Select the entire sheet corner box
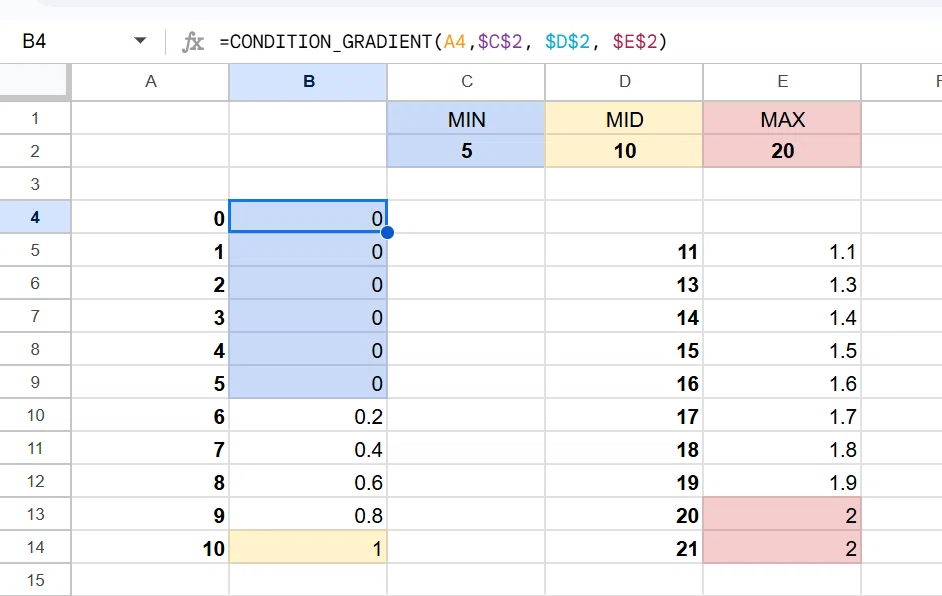 coord(34,81)
